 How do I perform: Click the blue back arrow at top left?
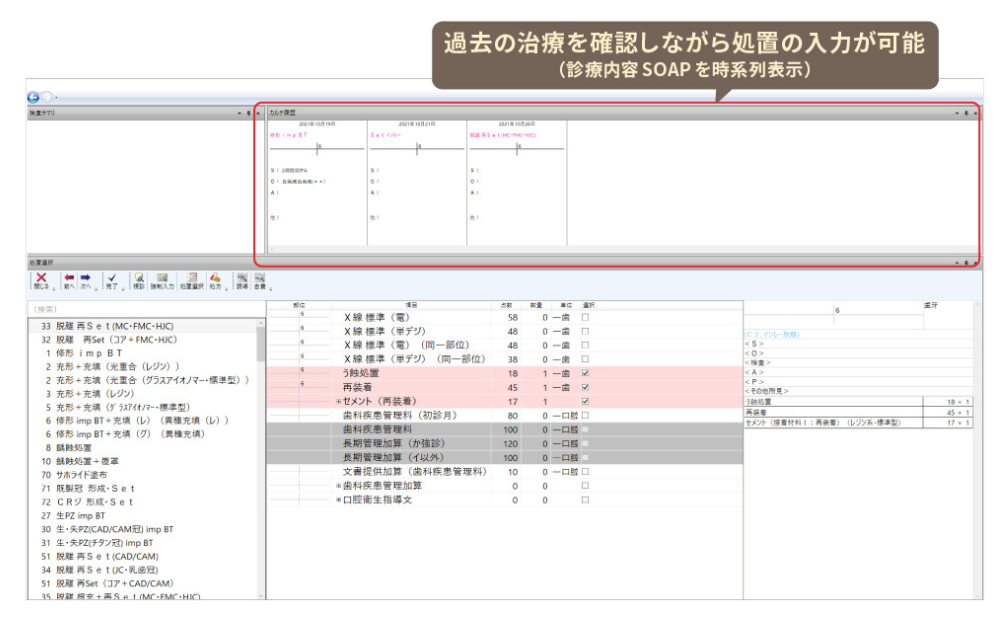[x=33, y=97]
